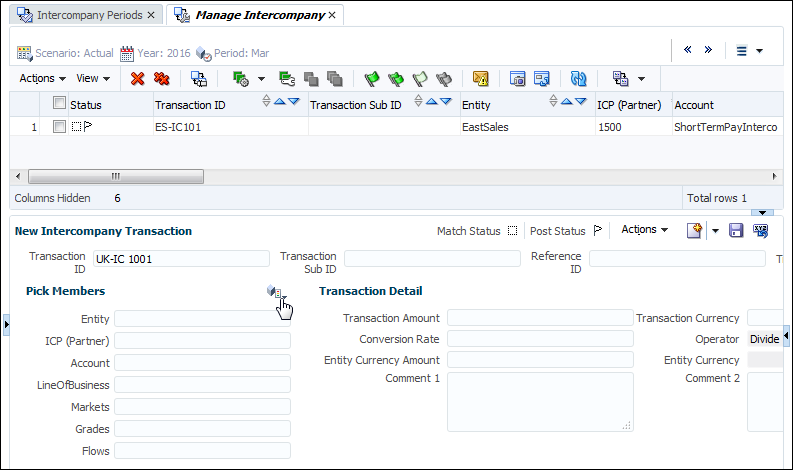
Task: Click the XYZ reset transaction icon
Action: [x=760, y=230]
